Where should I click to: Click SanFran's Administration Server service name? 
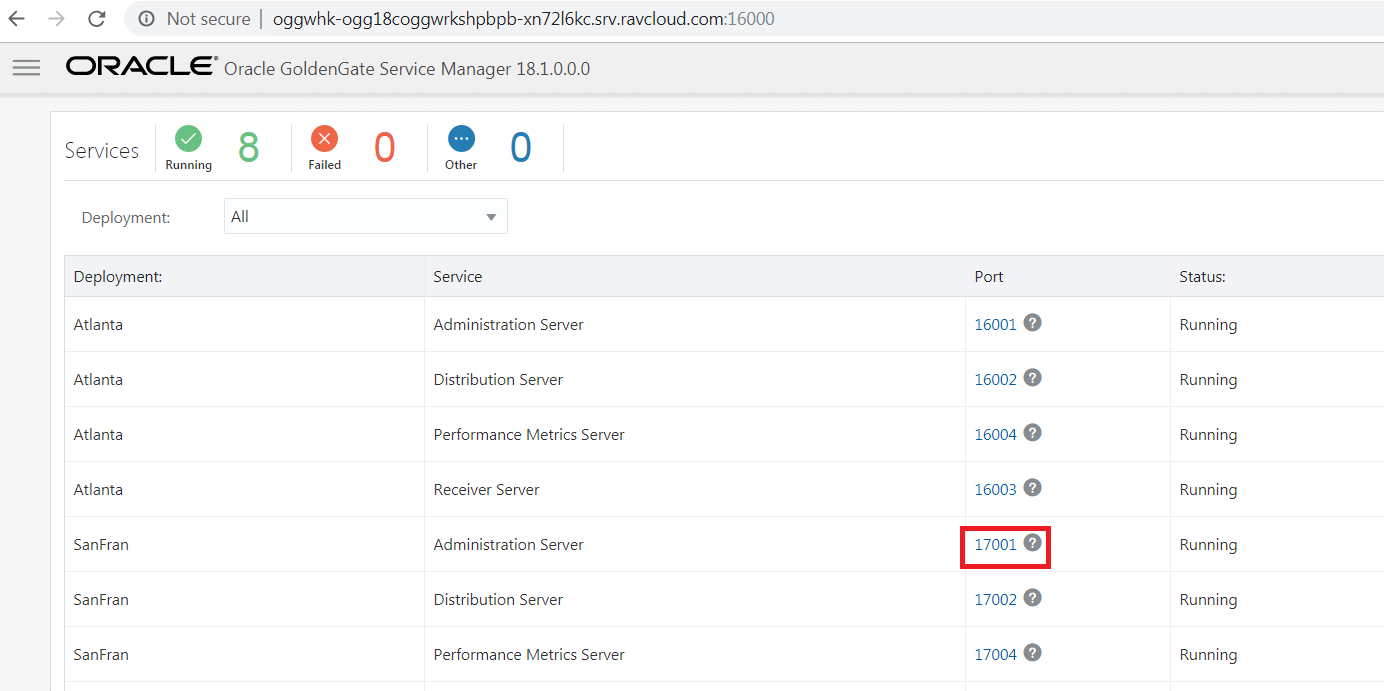pos(509,545)
